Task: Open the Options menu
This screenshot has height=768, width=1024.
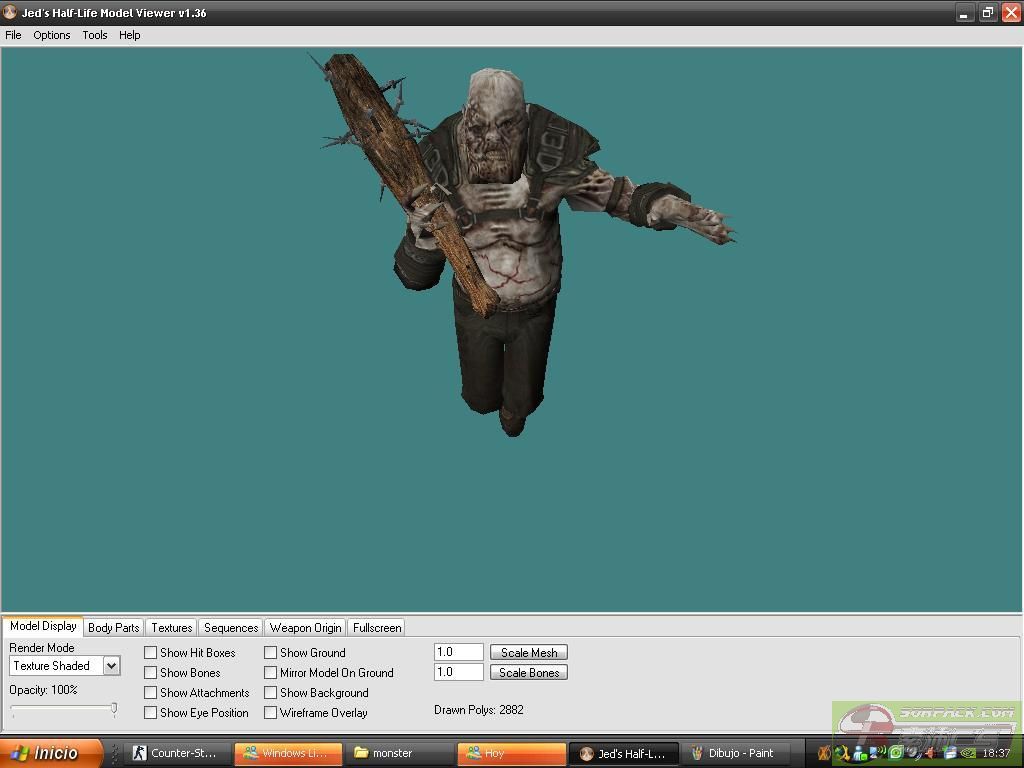Action: [52, 35]
